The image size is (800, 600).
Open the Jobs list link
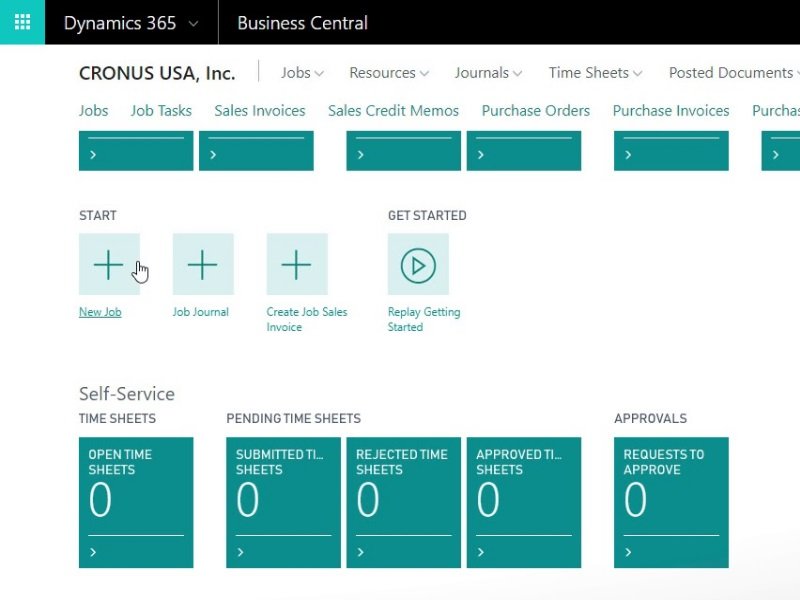[x=93, y=111]
